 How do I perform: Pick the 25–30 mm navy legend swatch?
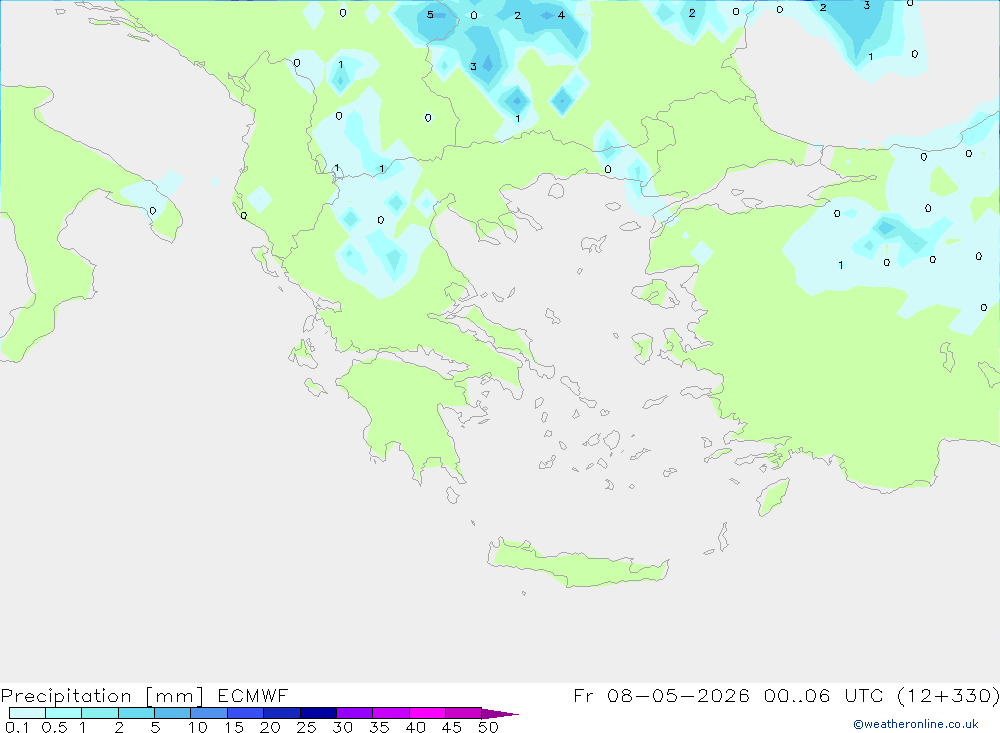318,713
